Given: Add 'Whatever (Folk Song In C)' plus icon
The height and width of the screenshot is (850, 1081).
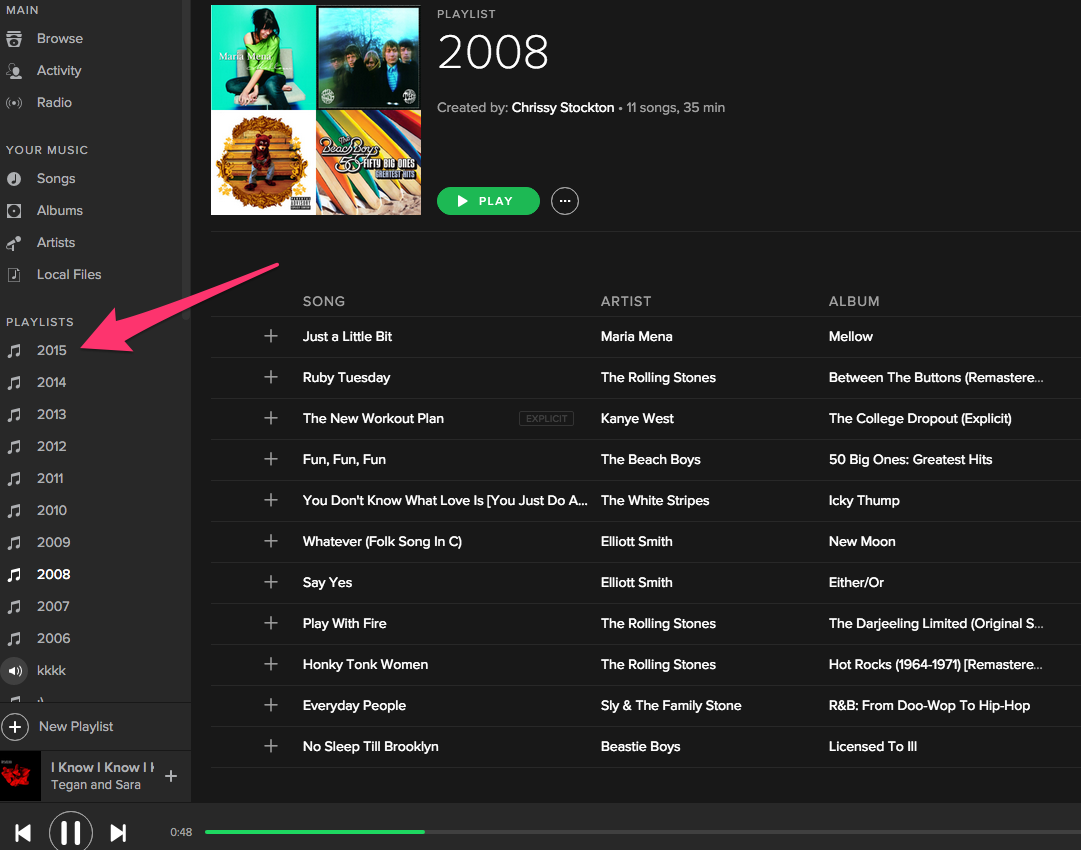Looking at the screenshot, I should pos(271,541).
